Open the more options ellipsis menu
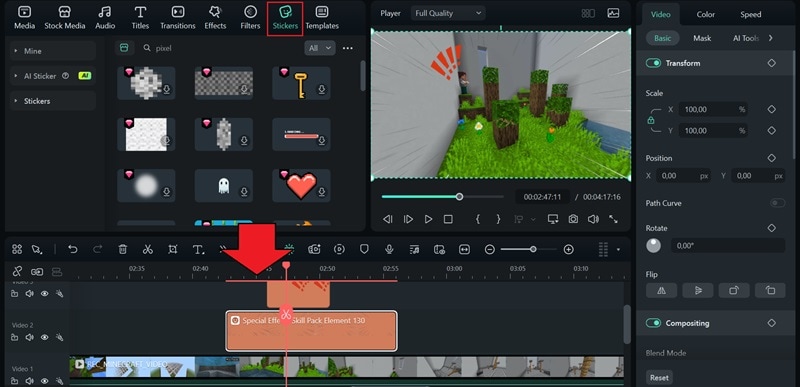 [348, 48]
